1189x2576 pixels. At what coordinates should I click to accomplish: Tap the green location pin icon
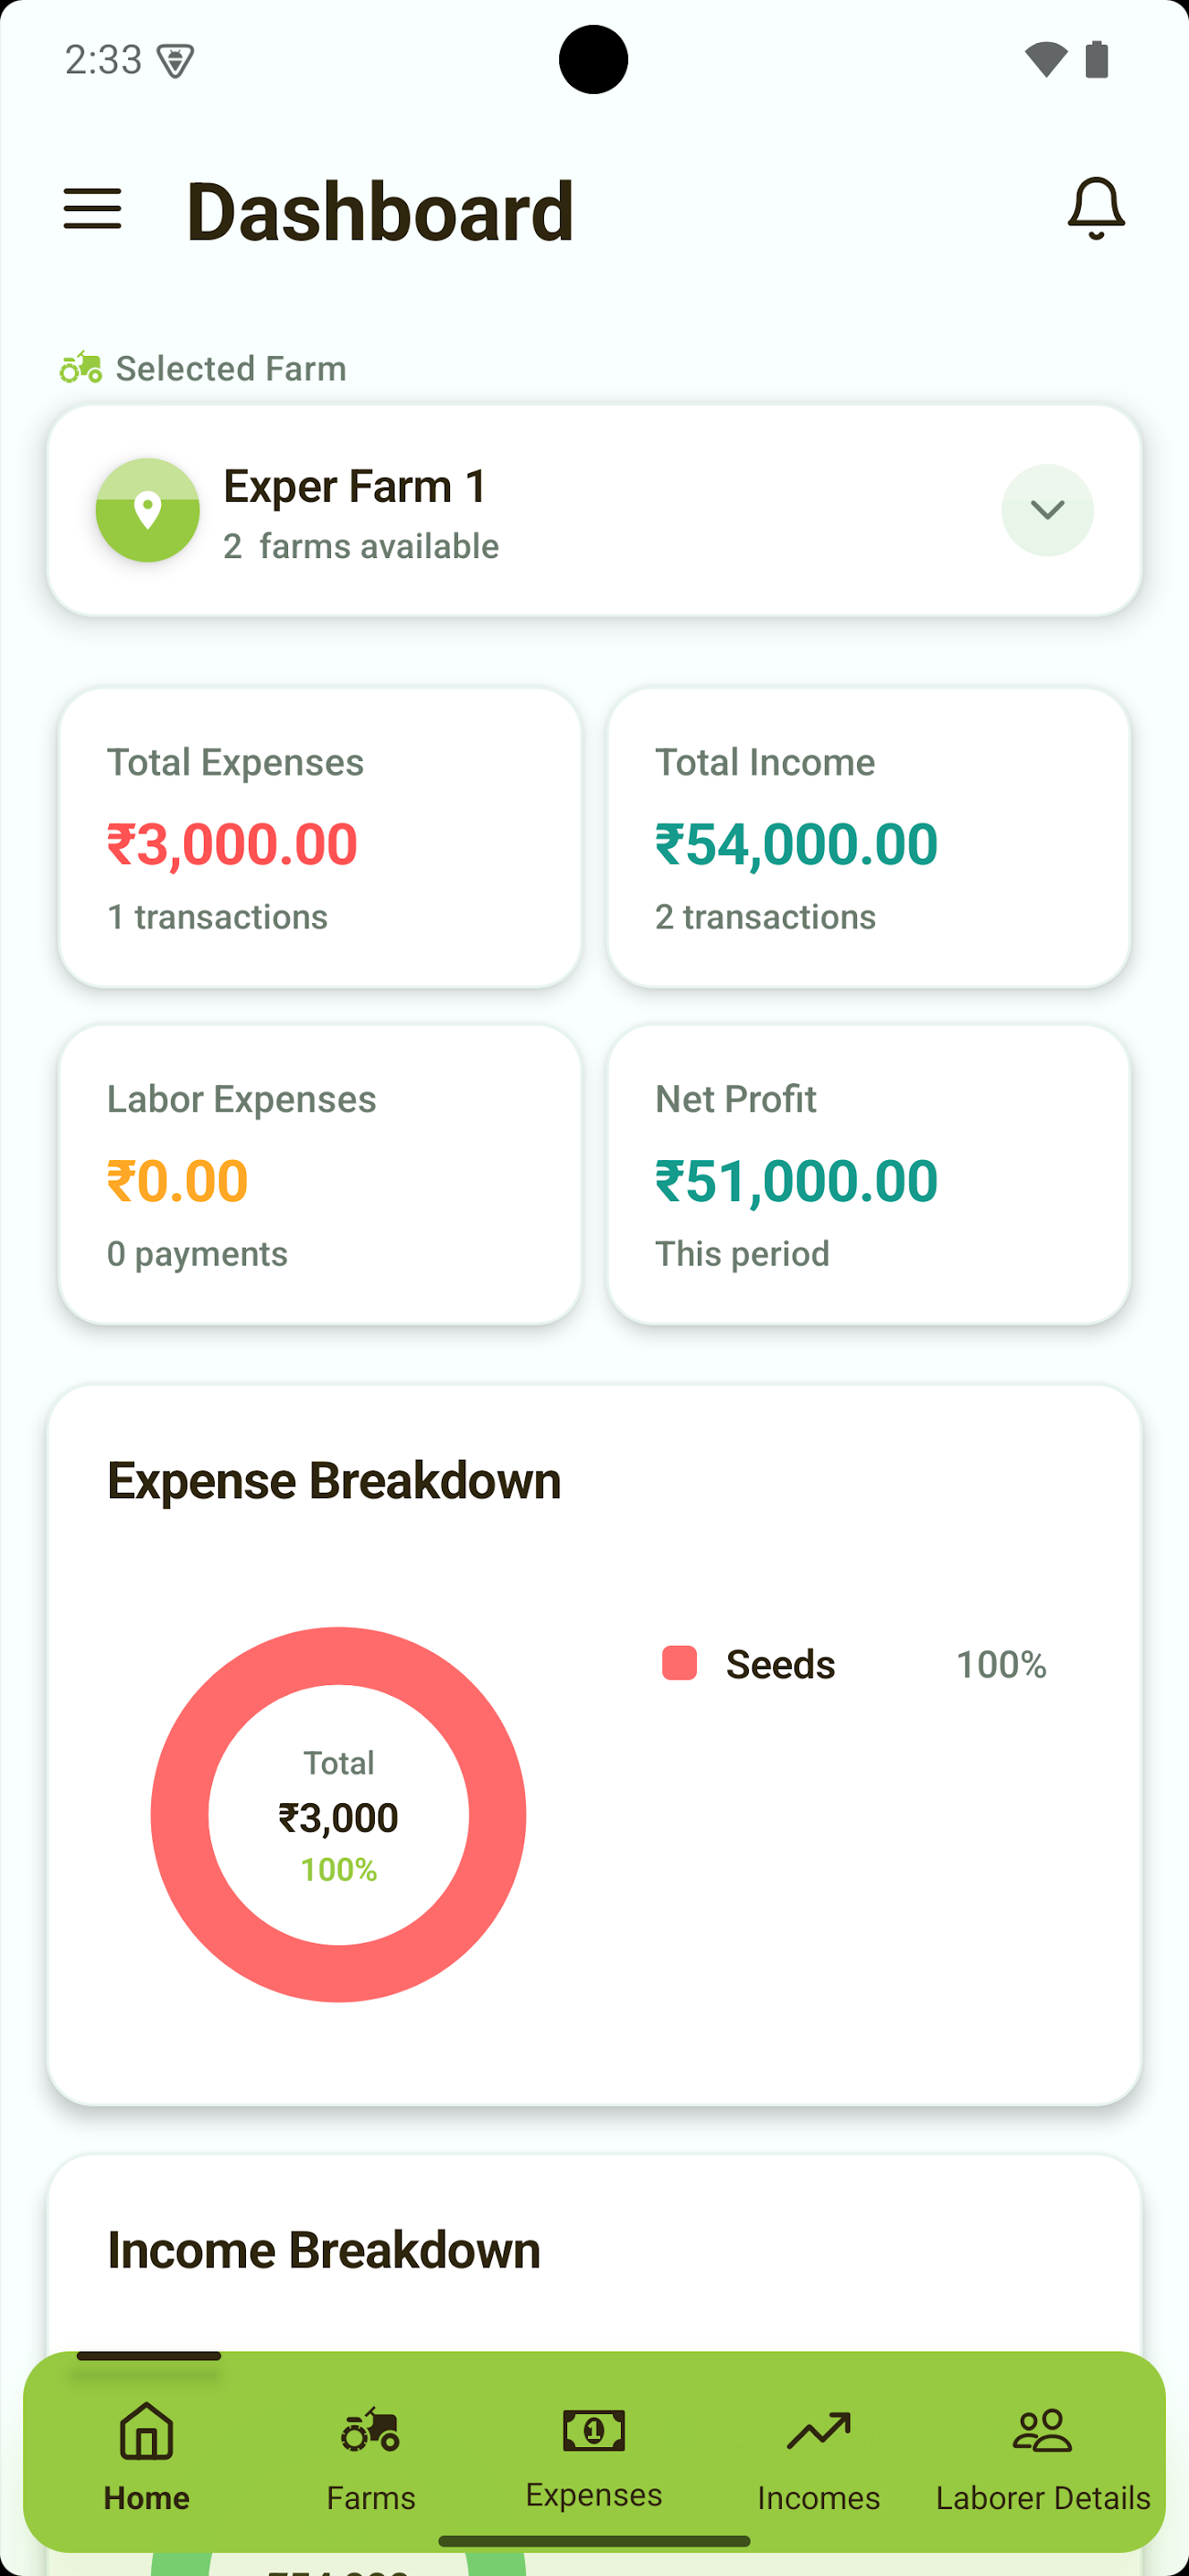(x=148, y=510)
